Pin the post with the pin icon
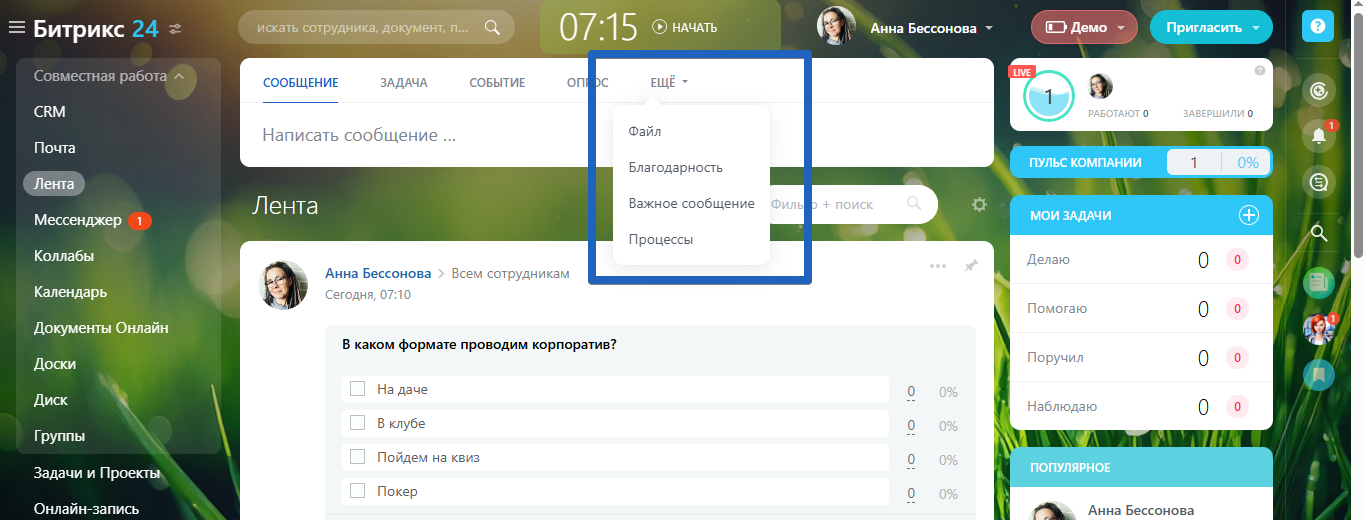 tap(970, 266)
